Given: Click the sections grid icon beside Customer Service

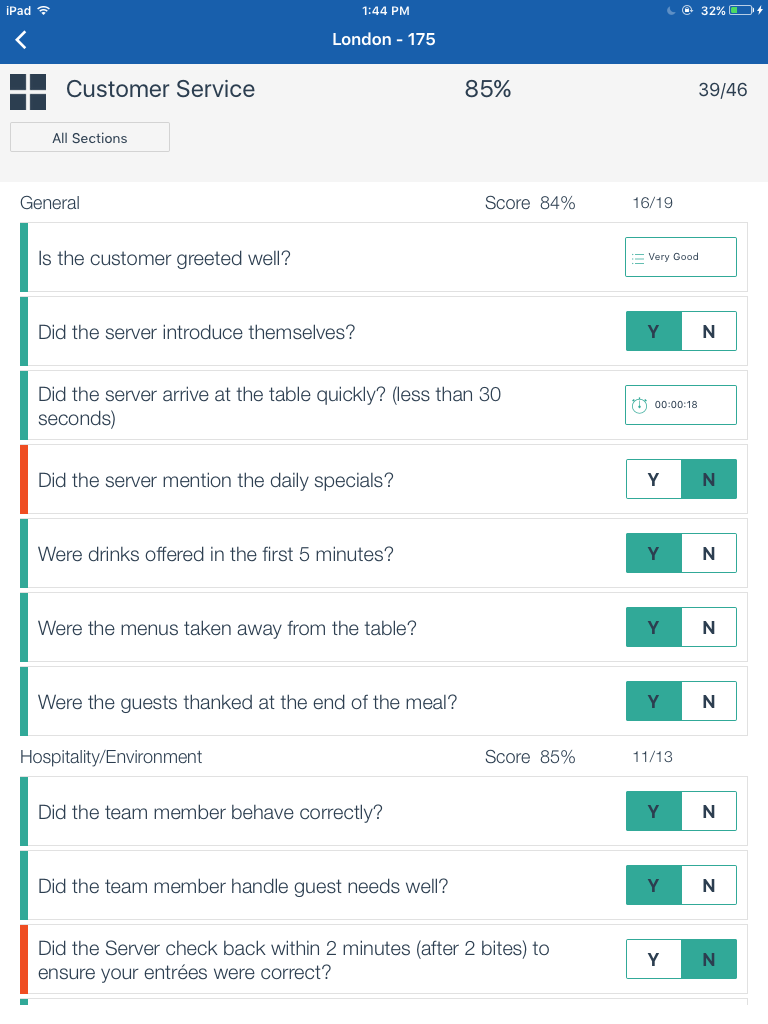Looking at the screenshot, I should tap(27, 91).
